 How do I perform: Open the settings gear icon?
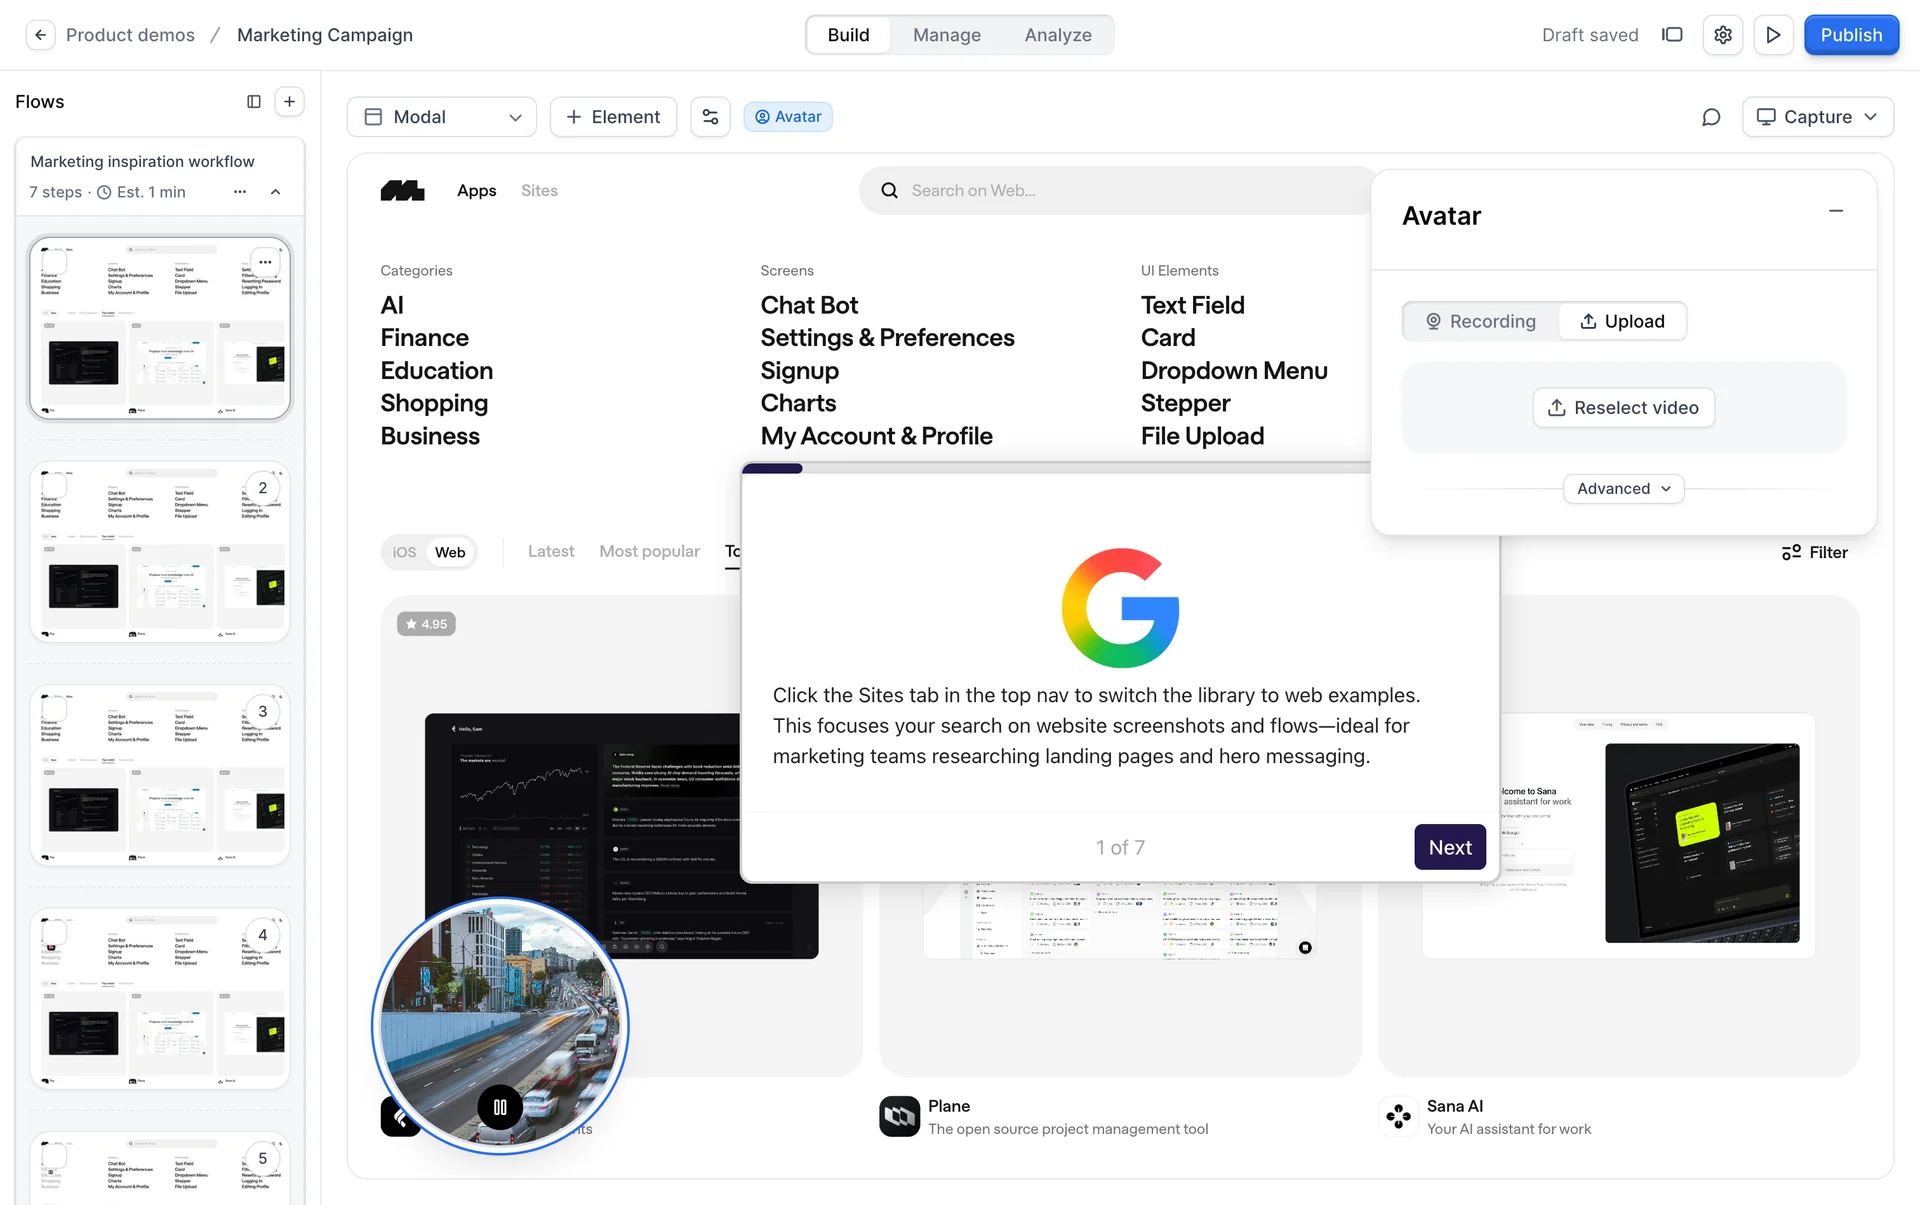(x=1722, y=35)
